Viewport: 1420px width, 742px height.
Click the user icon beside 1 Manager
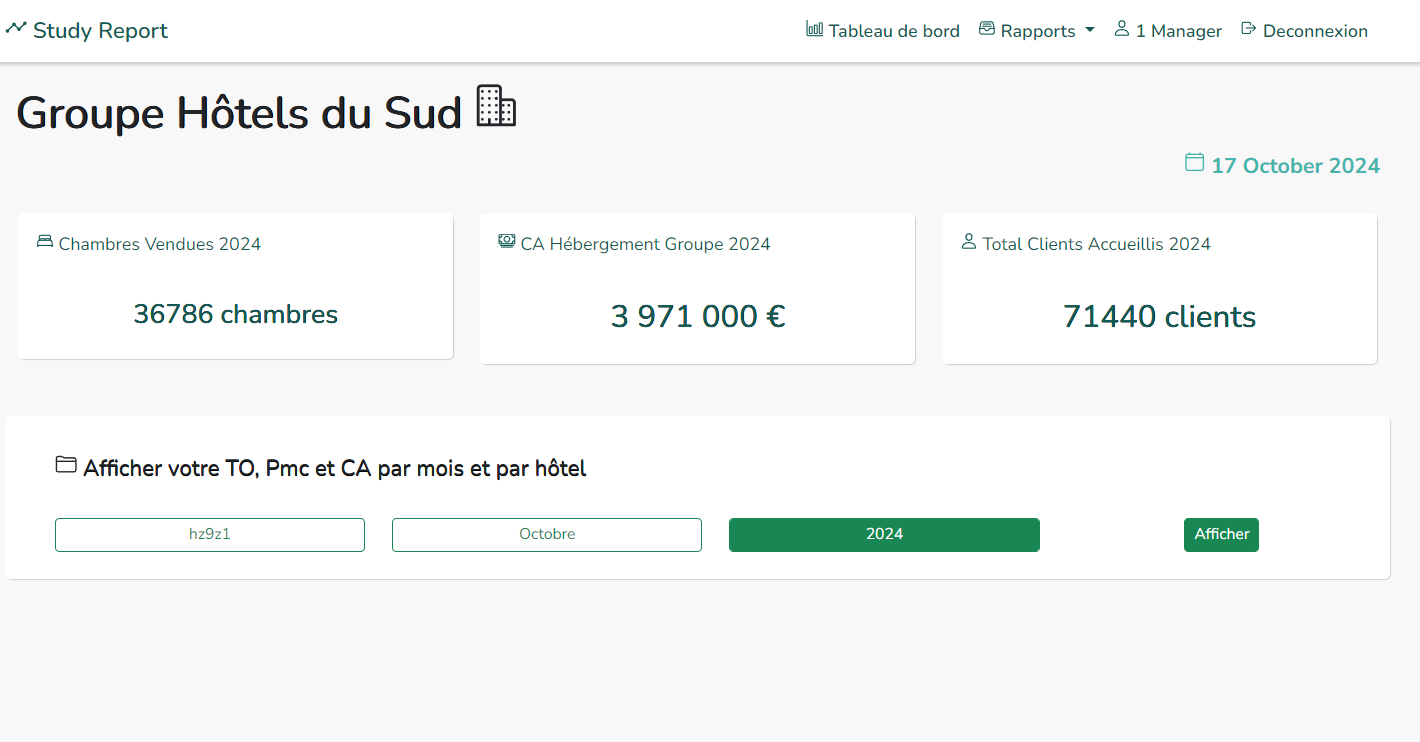click(1121, 29)
